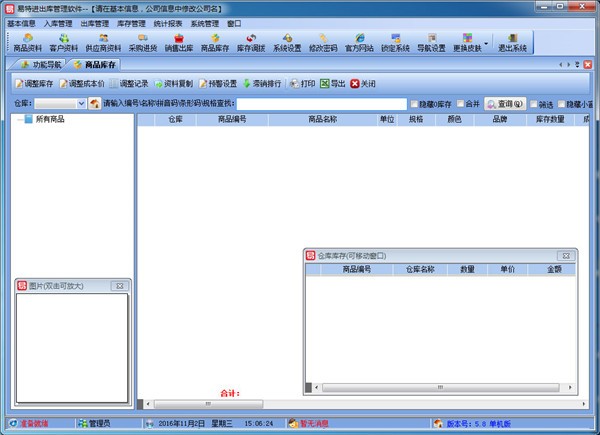This screenshot has width=600, height=435.
Task: Click the 修改密码 toolbar icon
Action: tap(323, 42)
